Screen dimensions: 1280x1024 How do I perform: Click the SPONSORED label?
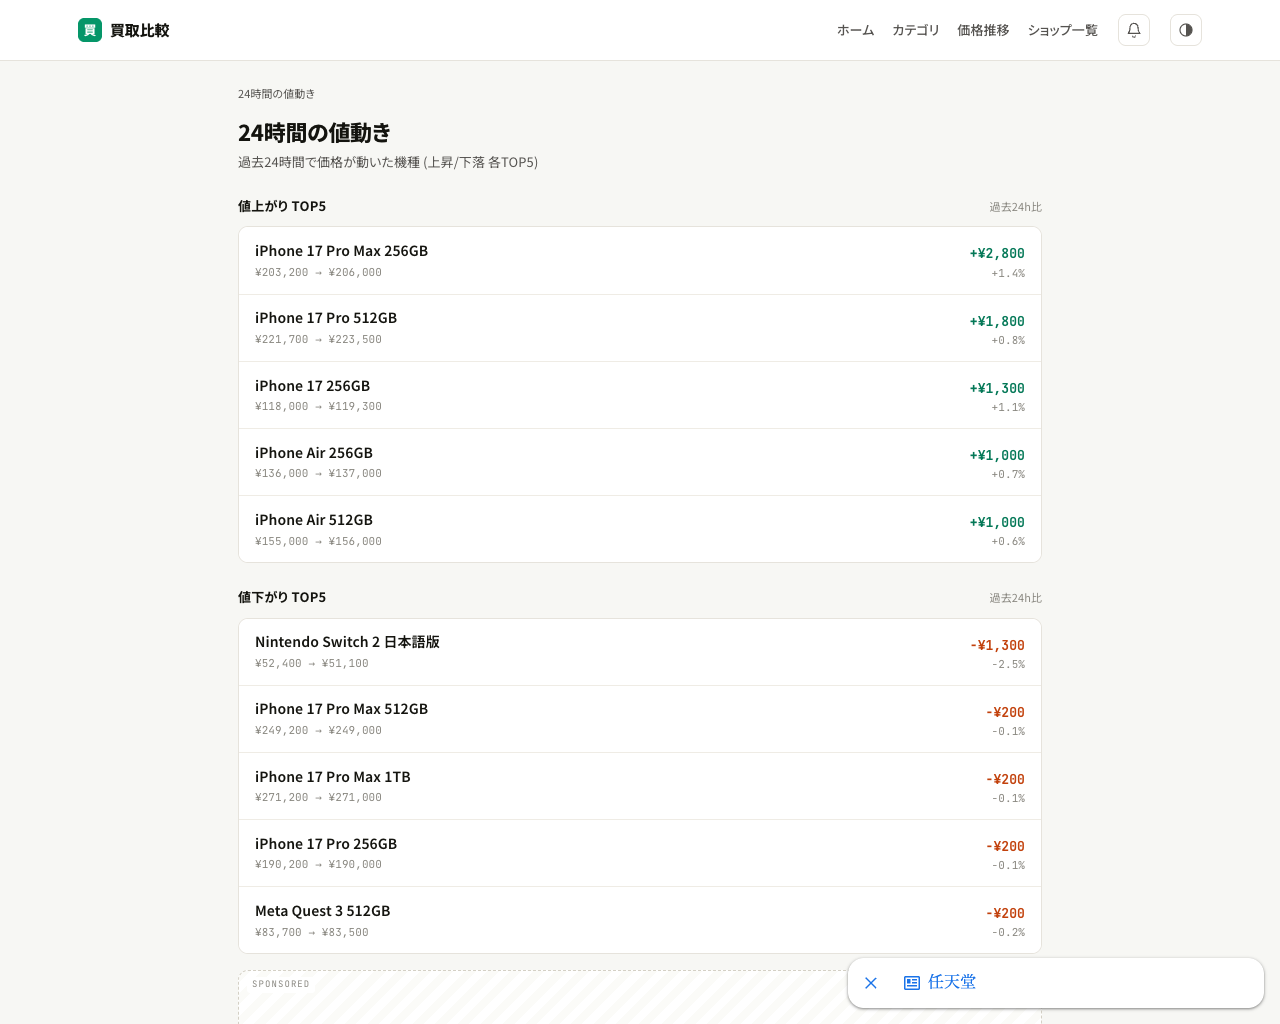(x=281, y=984)
